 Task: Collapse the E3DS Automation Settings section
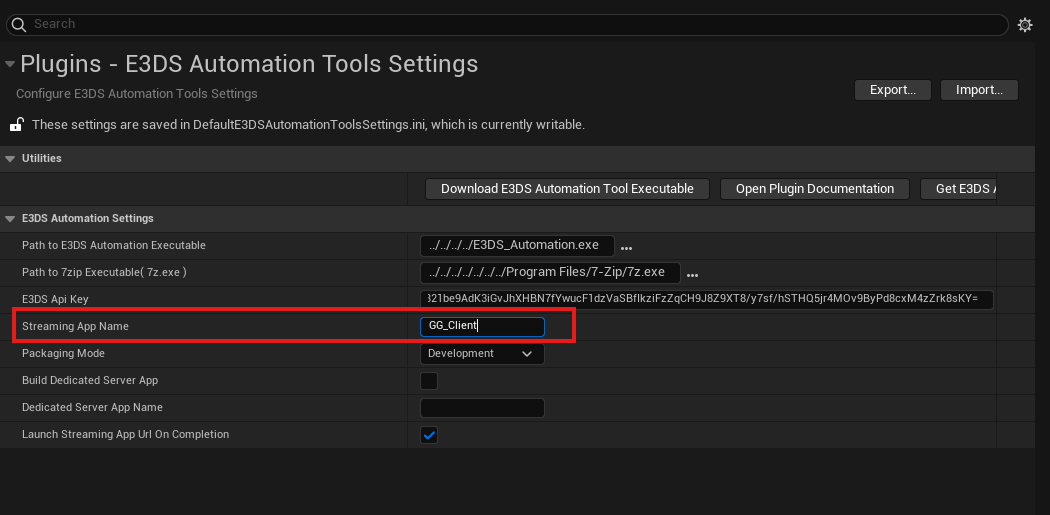click(11, 219)
